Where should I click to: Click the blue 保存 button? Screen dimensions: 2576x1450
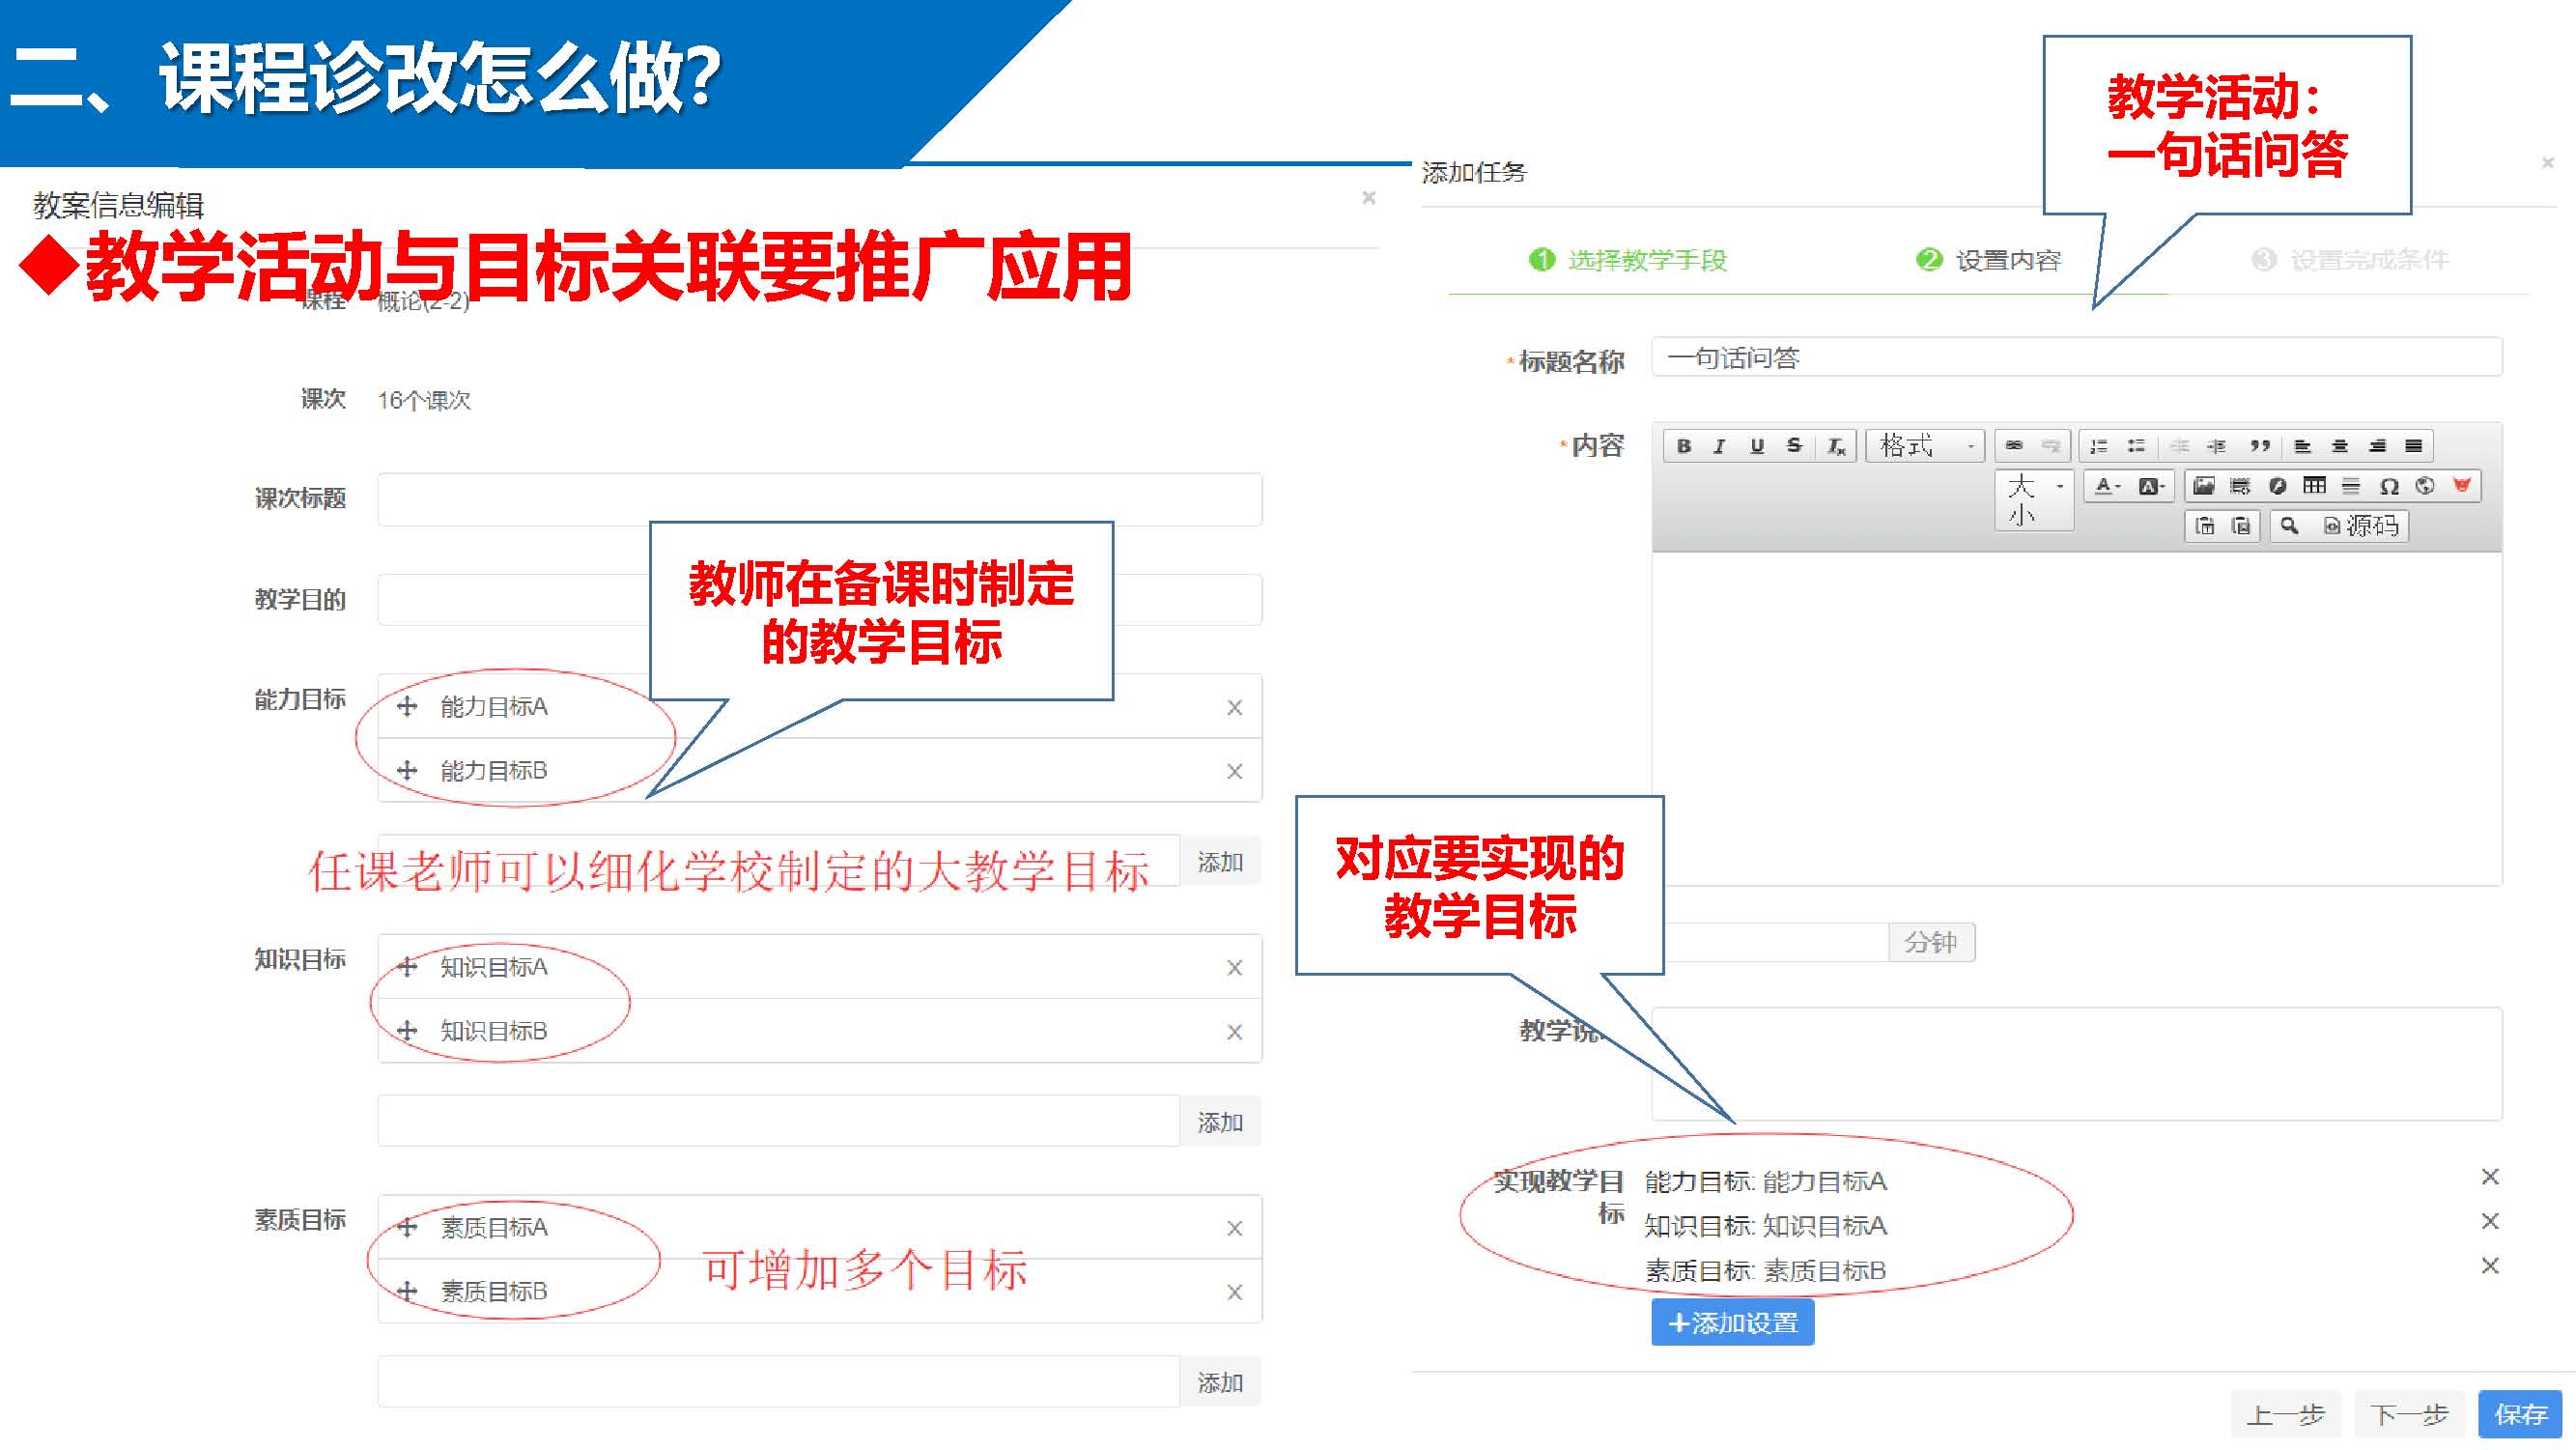(2520, 1414)
